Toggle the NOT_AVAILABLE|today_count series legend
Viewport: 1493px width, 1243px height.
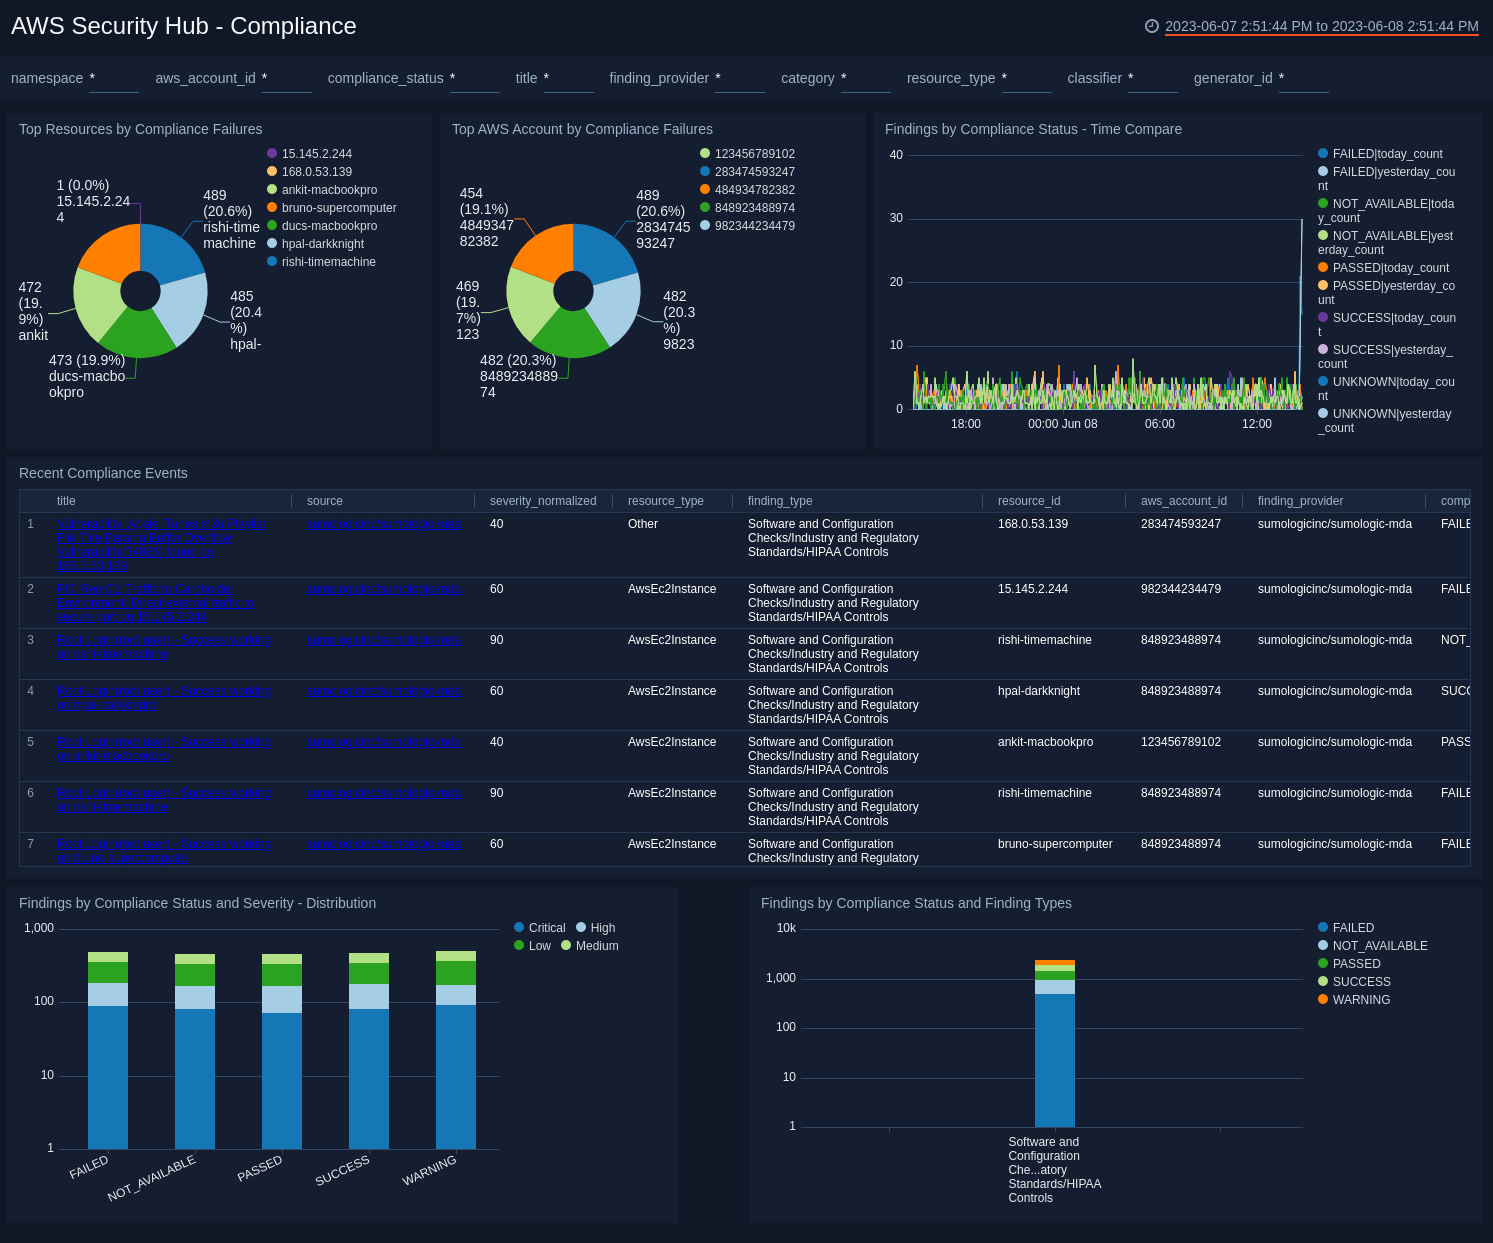[1386, 211]
